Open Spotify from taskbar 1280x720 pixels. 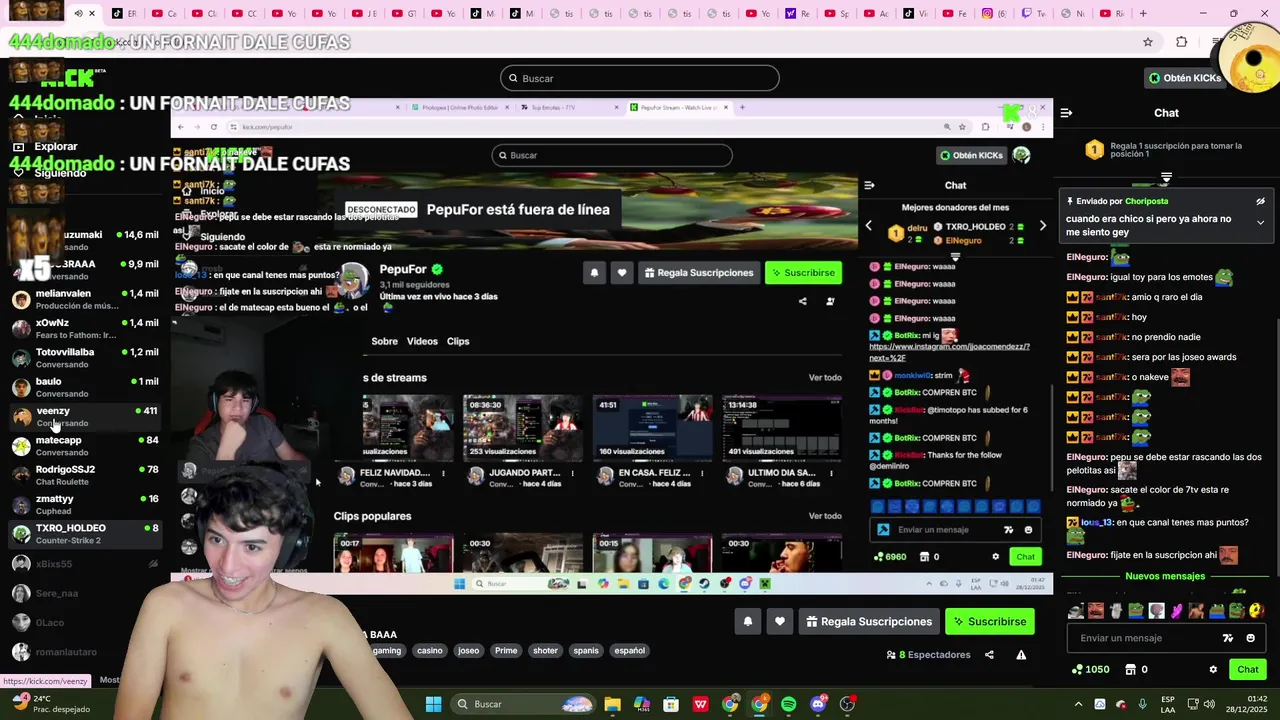pyautogui.click(x=788, y=704)
